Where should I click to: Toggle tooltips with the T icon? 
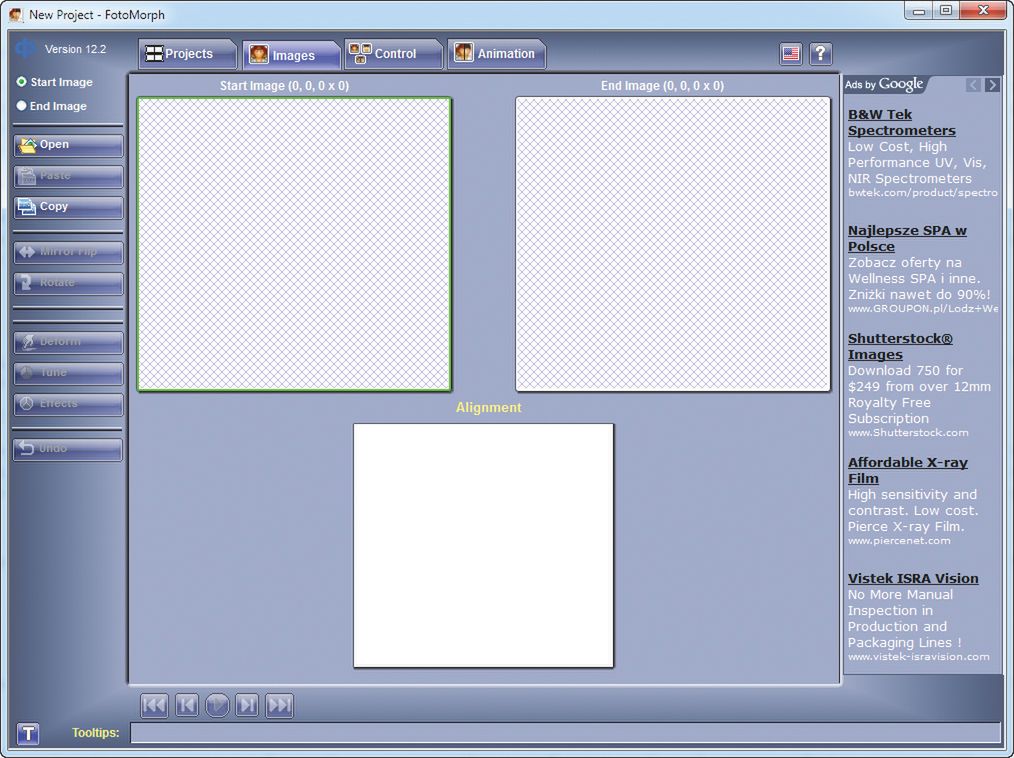click(28, 733)
